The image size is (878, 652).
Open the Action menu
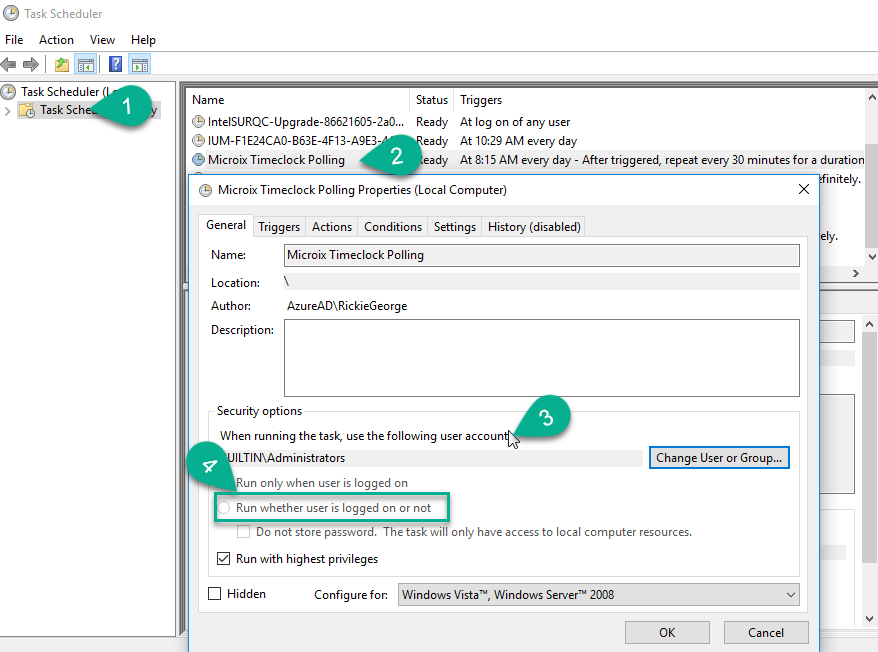[56, 40]
